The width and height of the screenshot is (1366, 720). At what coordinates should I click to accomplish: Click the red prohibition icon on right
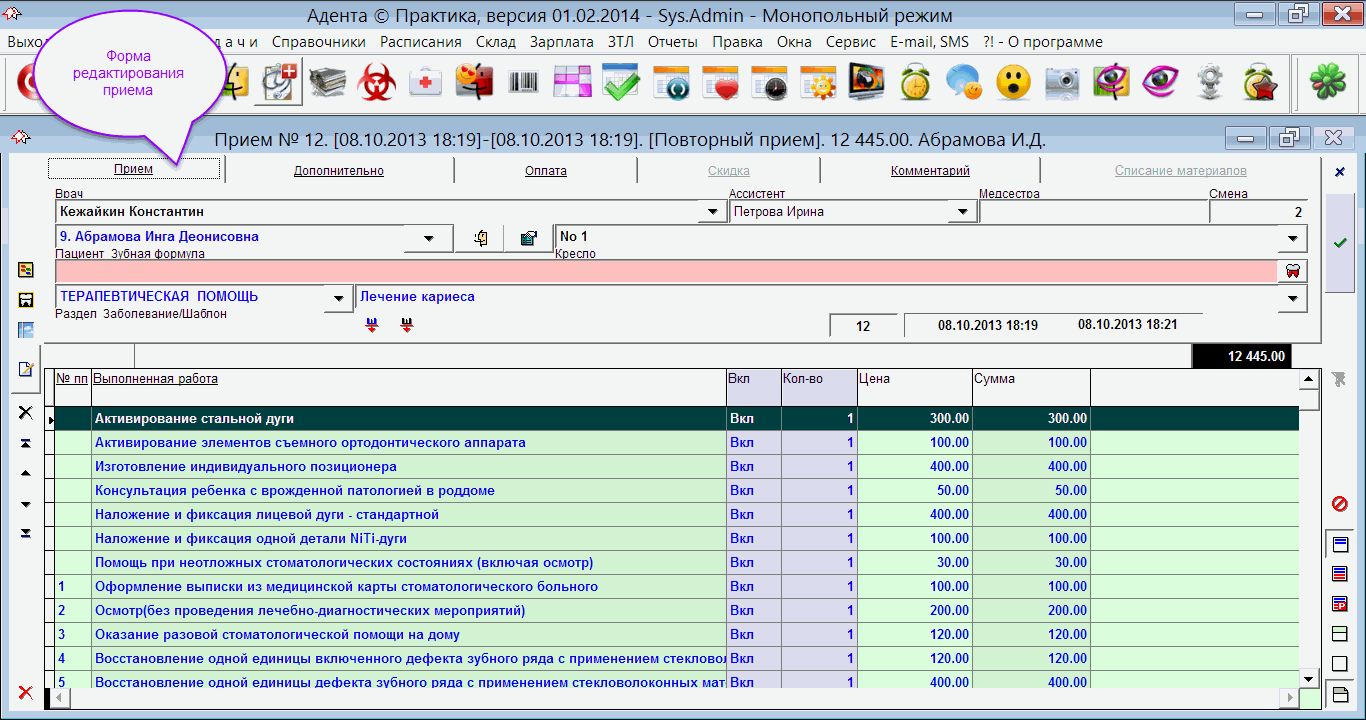[1340, 504]
